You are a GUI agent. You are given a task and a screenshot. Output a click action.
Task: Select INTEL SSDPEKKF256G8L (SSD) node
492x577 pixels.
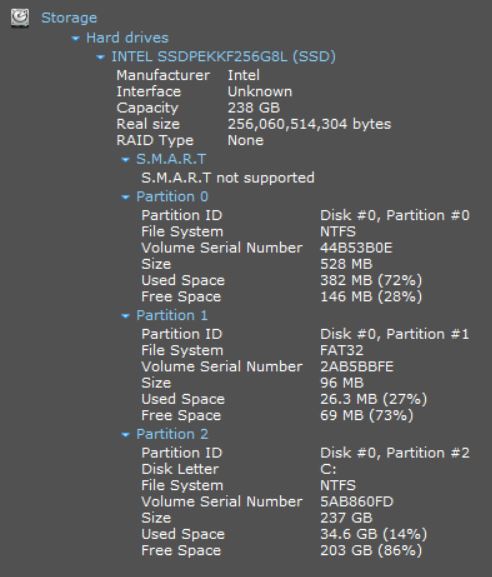point(223,57)
